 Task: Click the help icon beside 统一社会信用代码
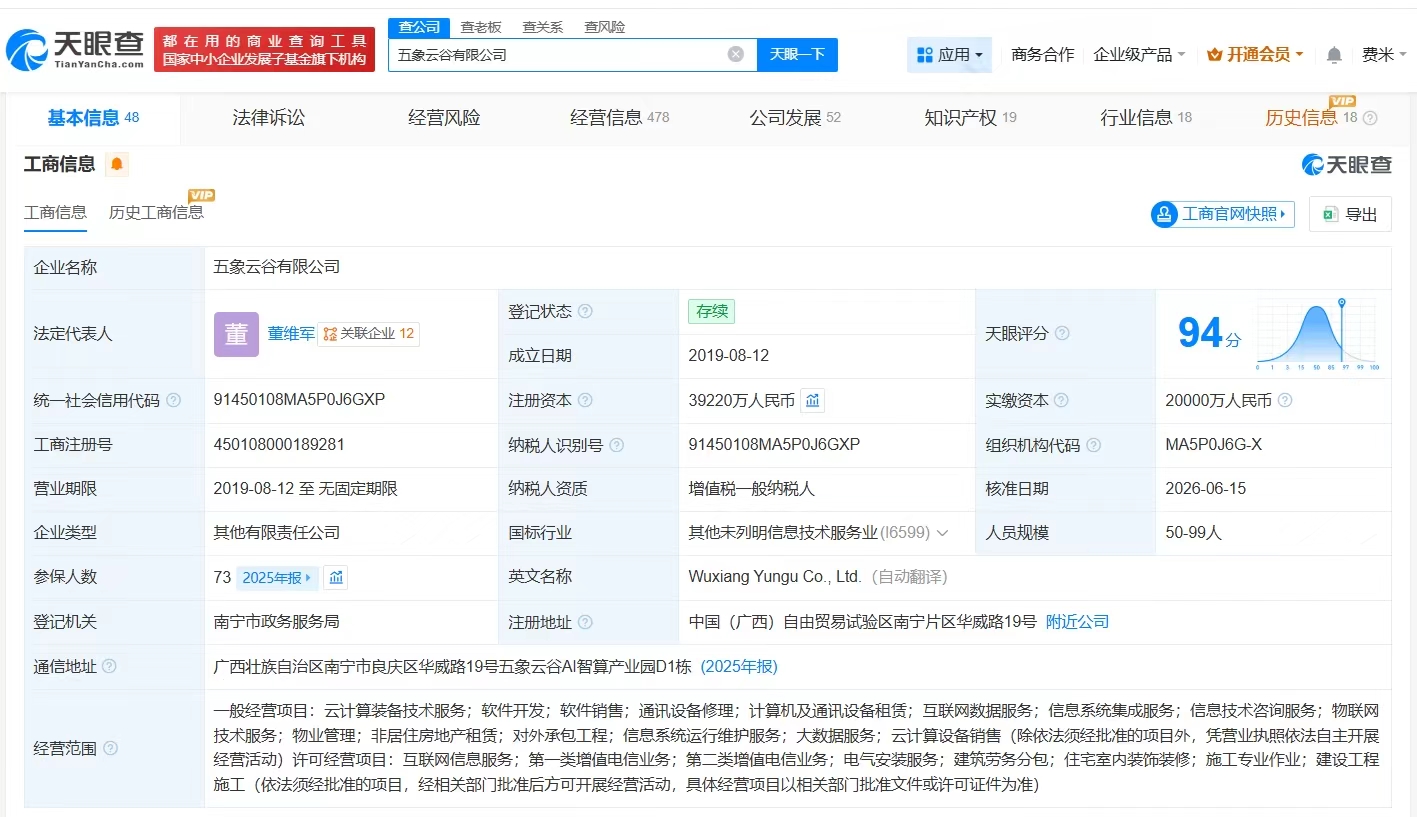point(174,401)
